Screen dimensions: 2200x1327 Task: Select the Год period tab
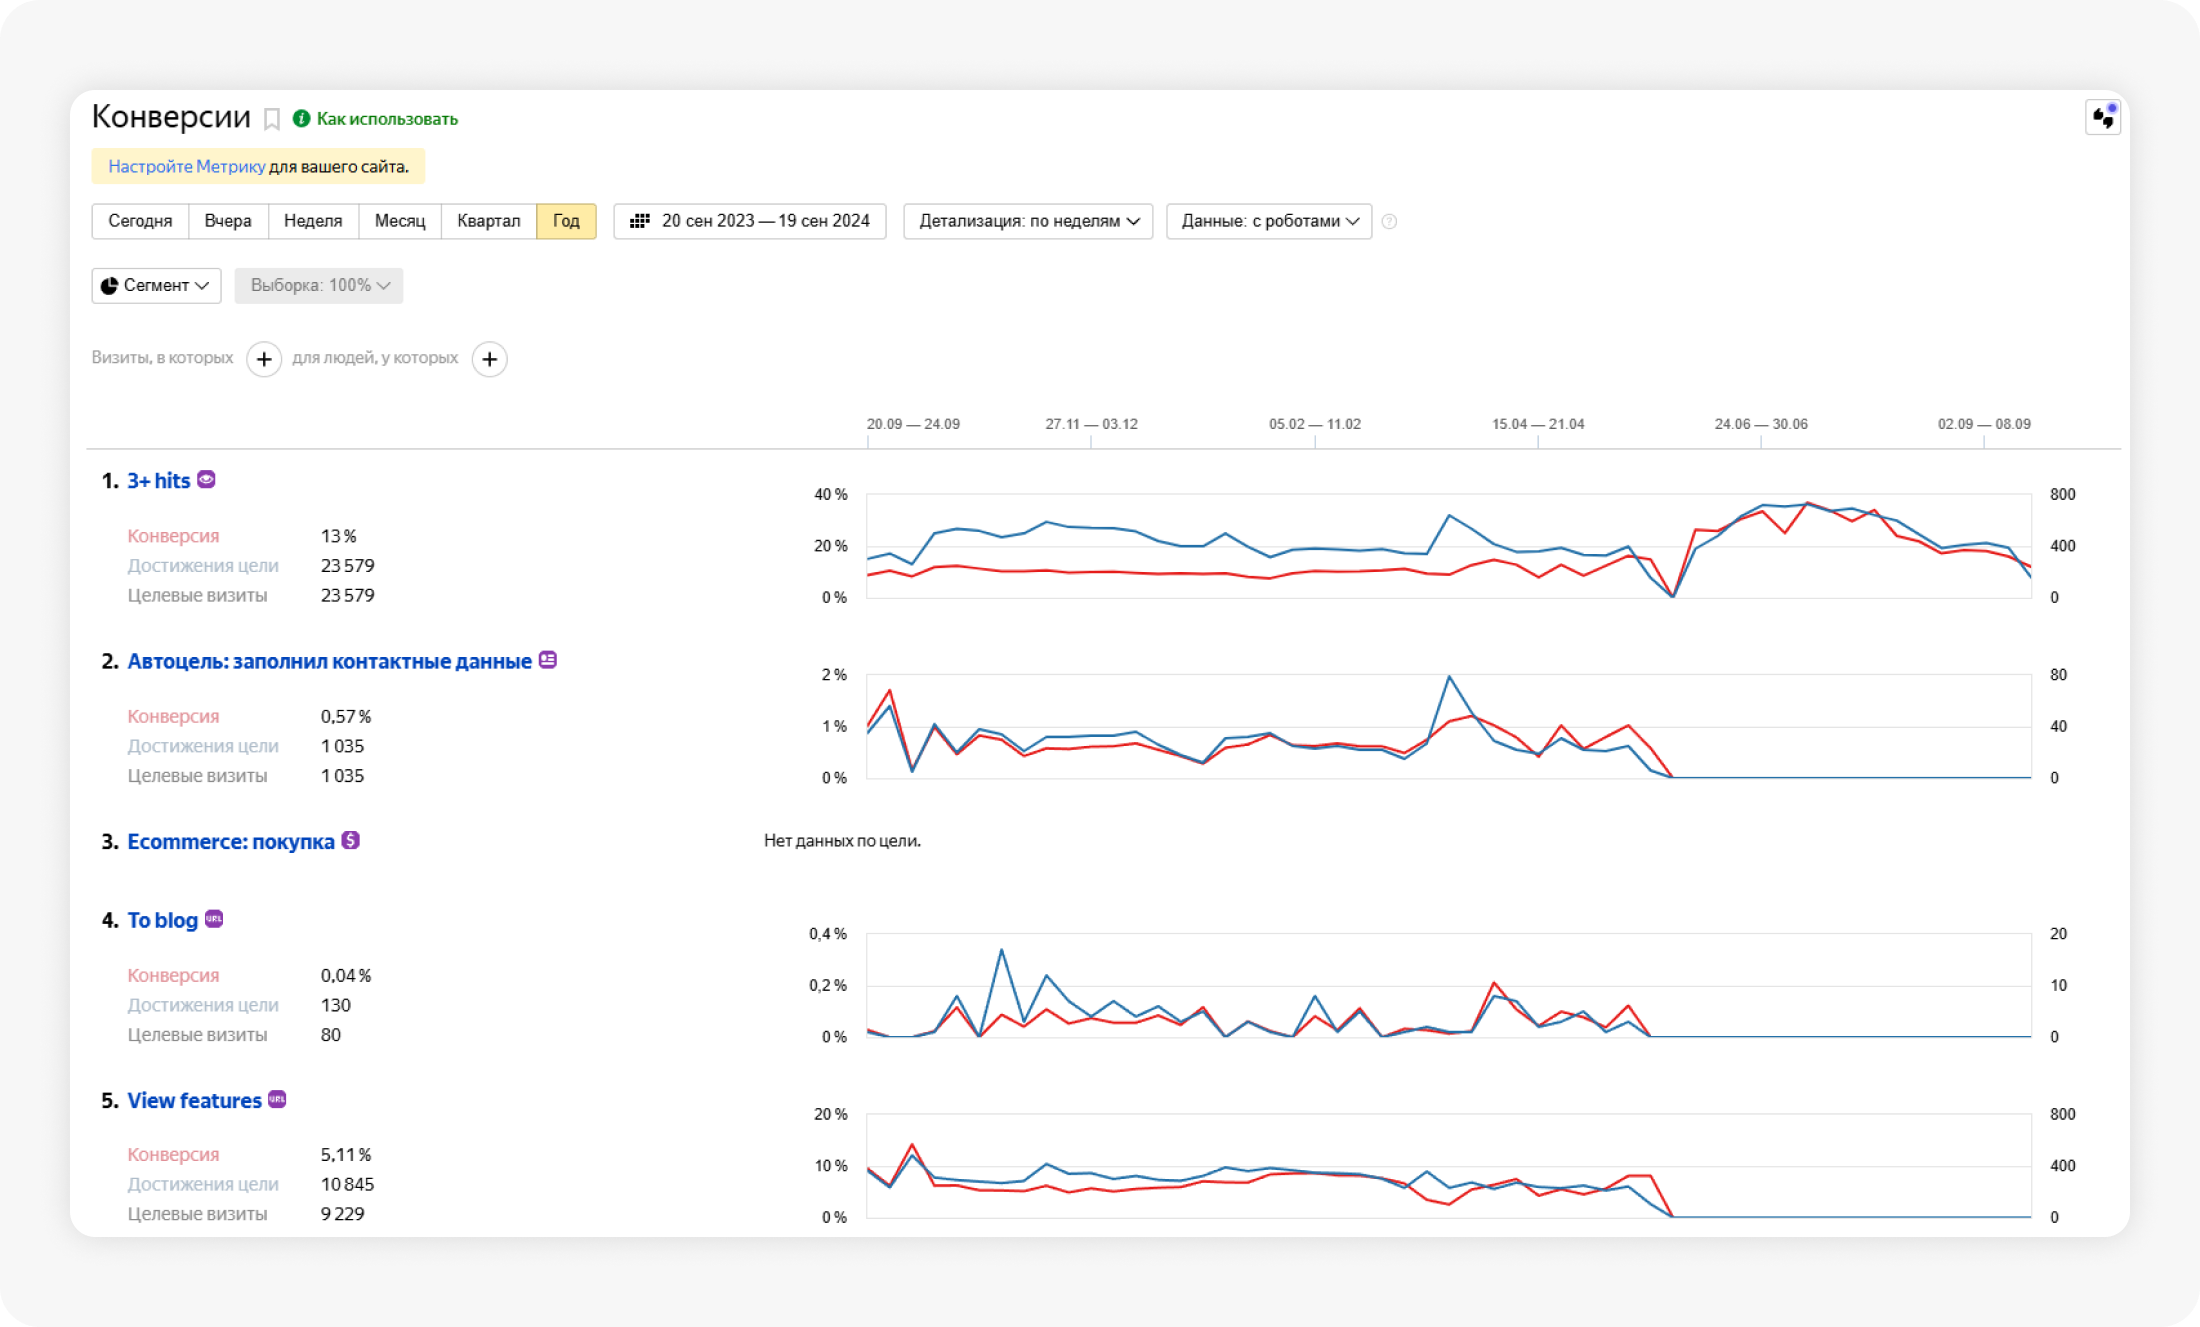pos(566,221)
